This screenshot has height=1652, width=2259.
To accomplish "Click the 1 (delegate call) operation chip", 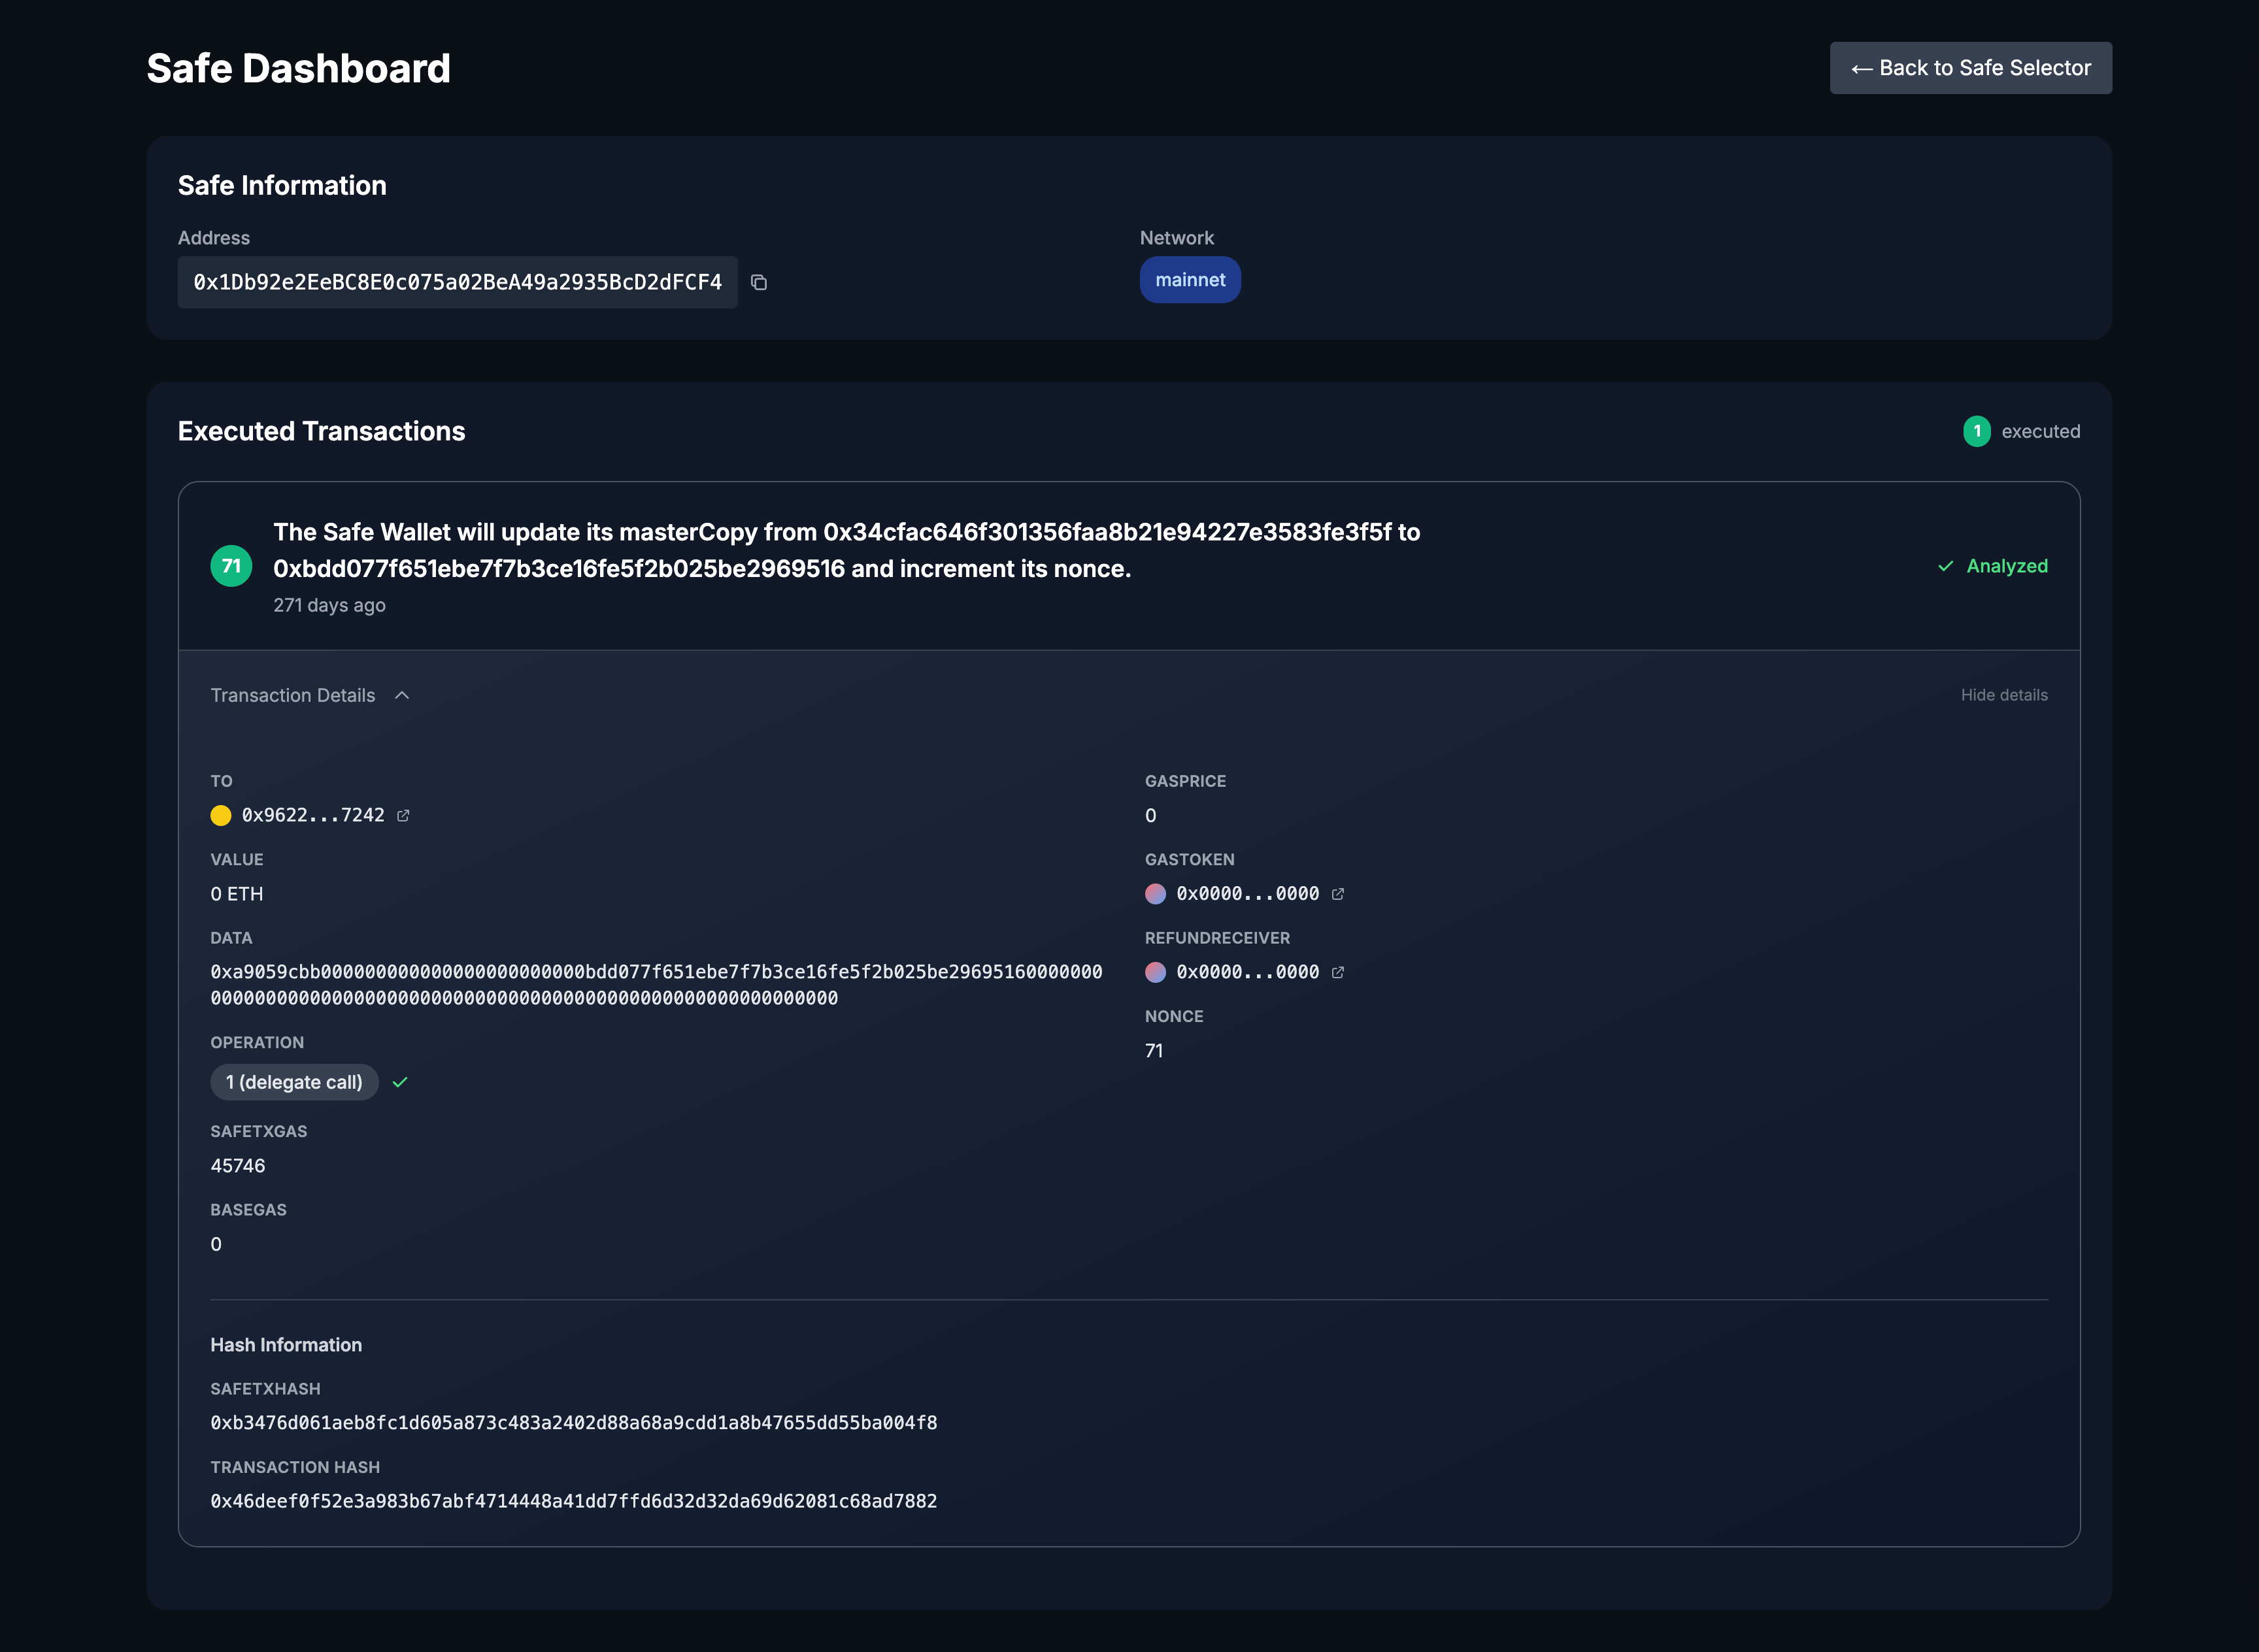I will [294, 1082].
